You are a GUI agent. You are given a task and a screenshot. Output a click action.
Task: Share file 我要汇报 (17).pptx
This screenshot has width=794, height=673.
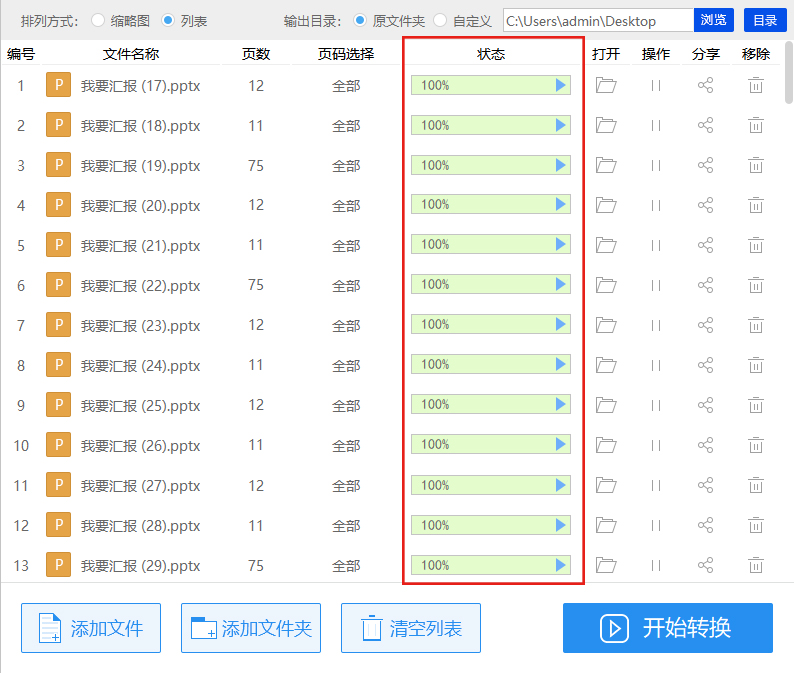(705, 85)
